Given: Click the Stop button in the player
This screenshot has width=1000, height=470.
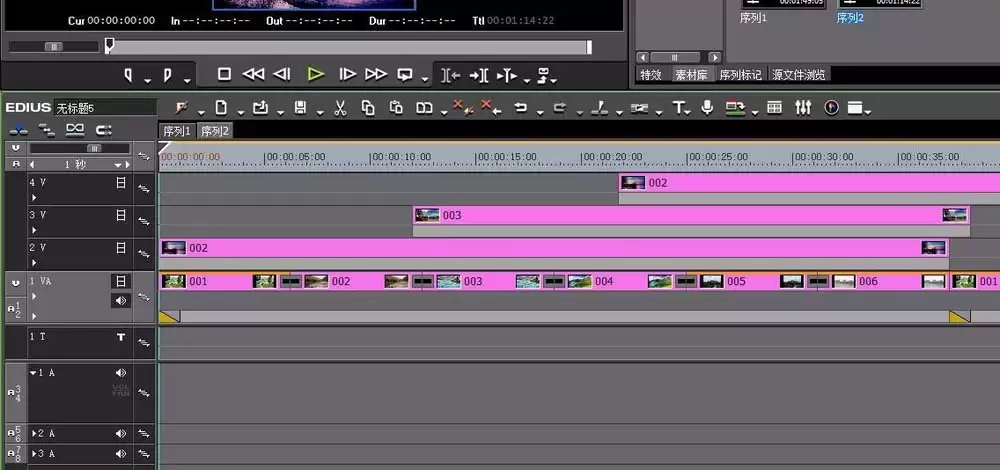Looking at the screenshot, I should pyautogui.click(x=224, y=75).
